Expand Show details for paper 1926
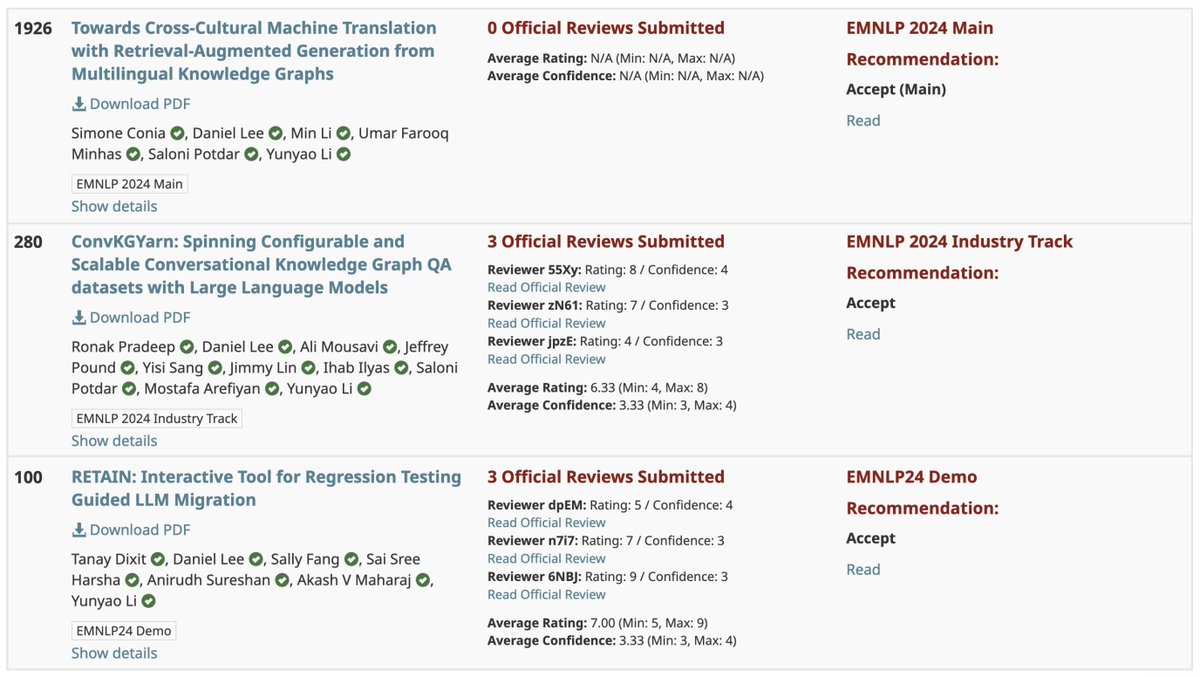 (x=114, y=206)
